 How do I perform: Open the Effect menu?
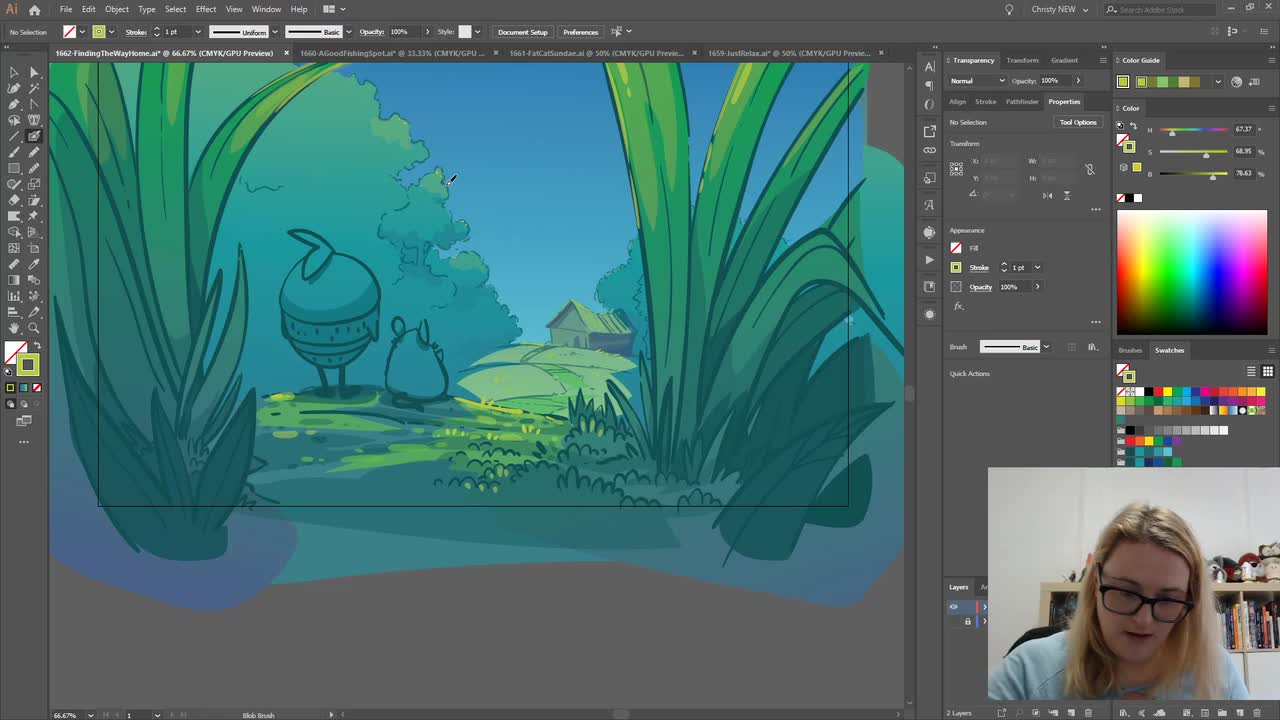(206, 9)
